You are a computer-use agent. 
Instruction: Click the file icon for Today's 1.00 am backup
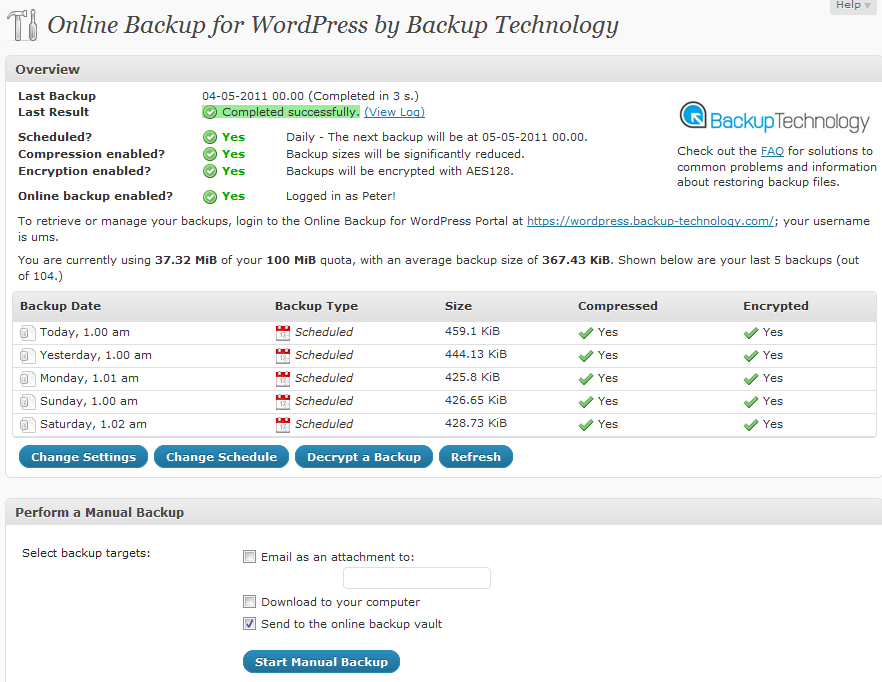click(26, 333)
